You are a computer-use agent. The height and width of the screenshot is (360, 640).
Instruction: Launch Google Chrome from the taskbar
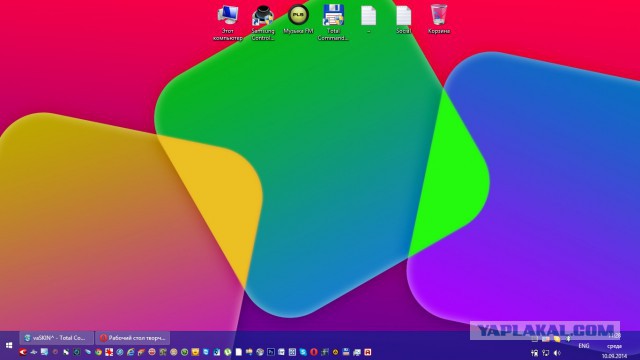tap(98, 352)
